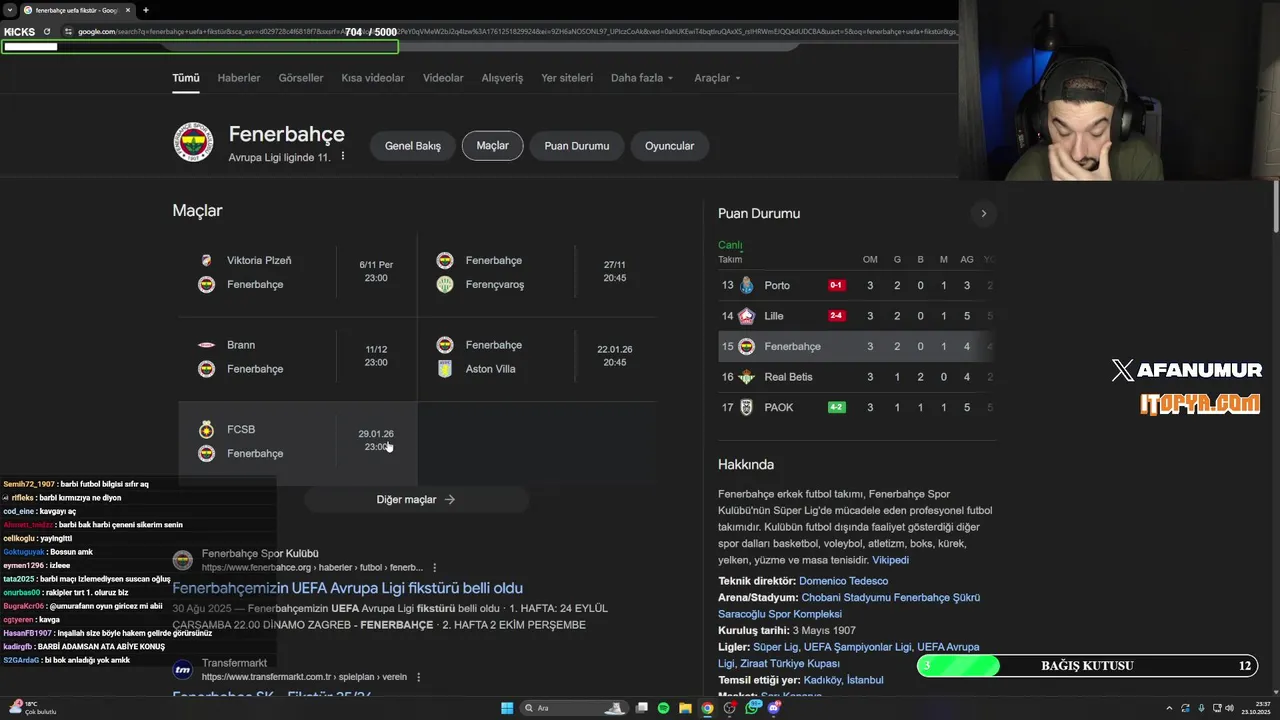Click the Brann team crest
Viewport: 1280px width, 720px height.
[x=206, y=345]
